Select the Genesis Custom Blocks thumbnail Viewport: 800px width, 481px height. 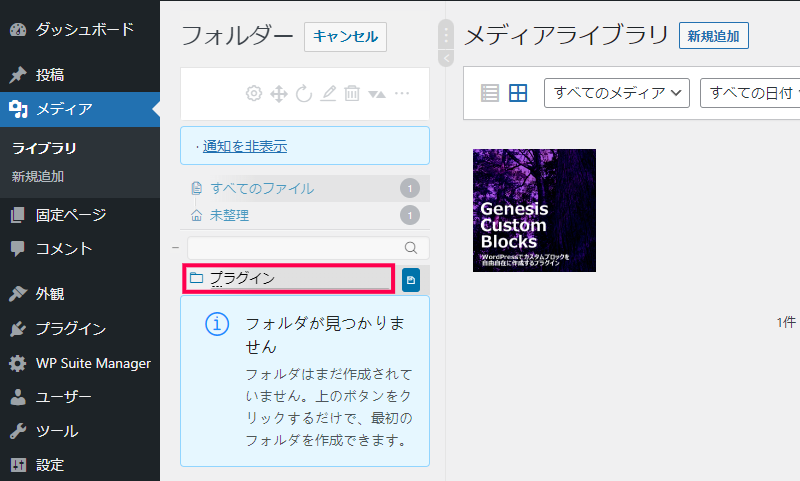coord(534,210)
